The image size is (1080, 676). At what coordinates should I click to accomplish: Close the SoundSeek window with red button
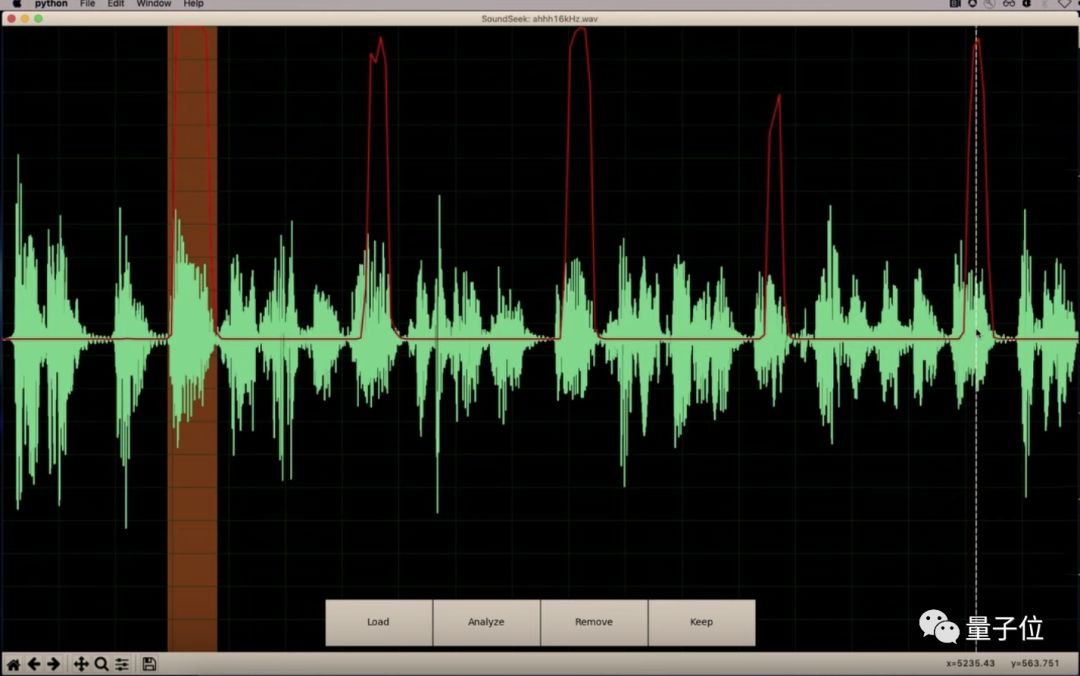pos(11,19)
